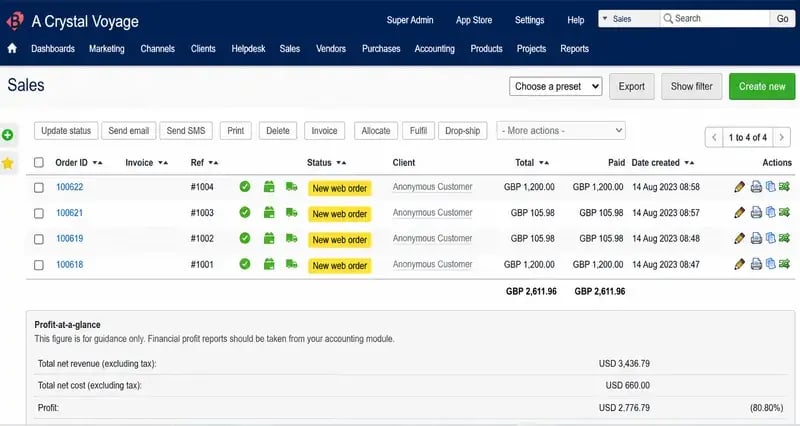Open the Channels menu
Screen dimensions: 800x426
coord(158,48)
